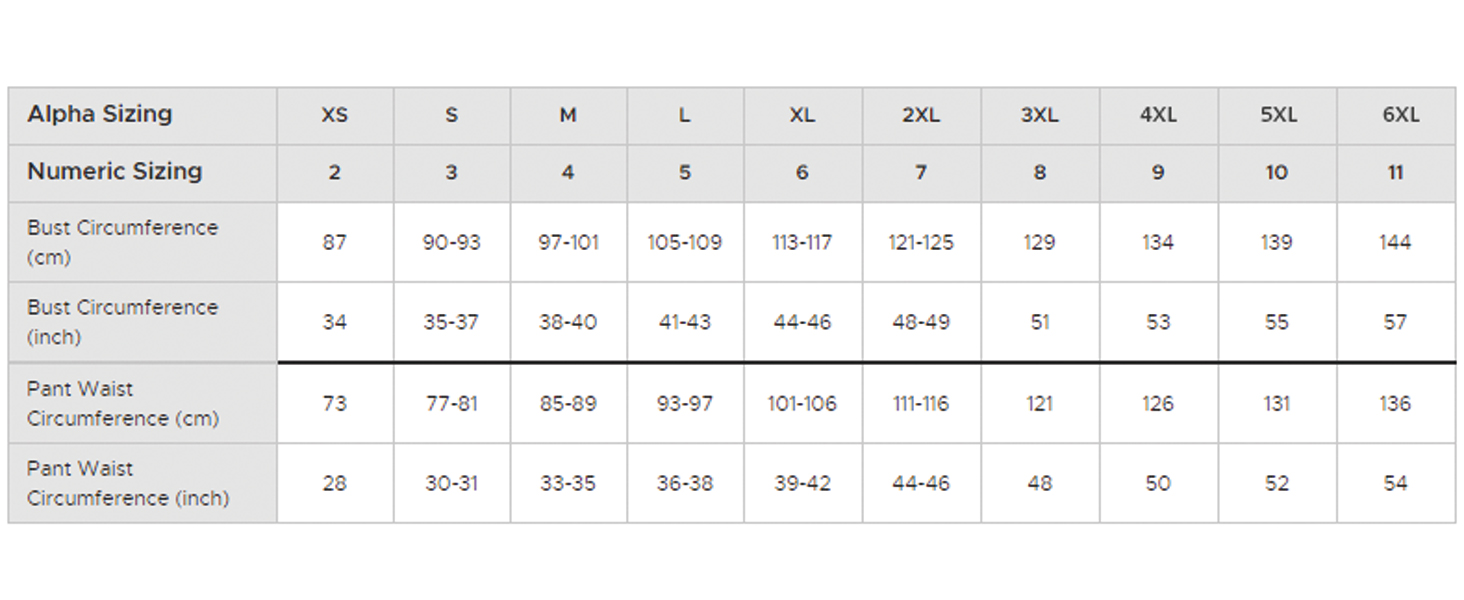Click the Bust Circumference (inch) row label

tap(122, 322)
